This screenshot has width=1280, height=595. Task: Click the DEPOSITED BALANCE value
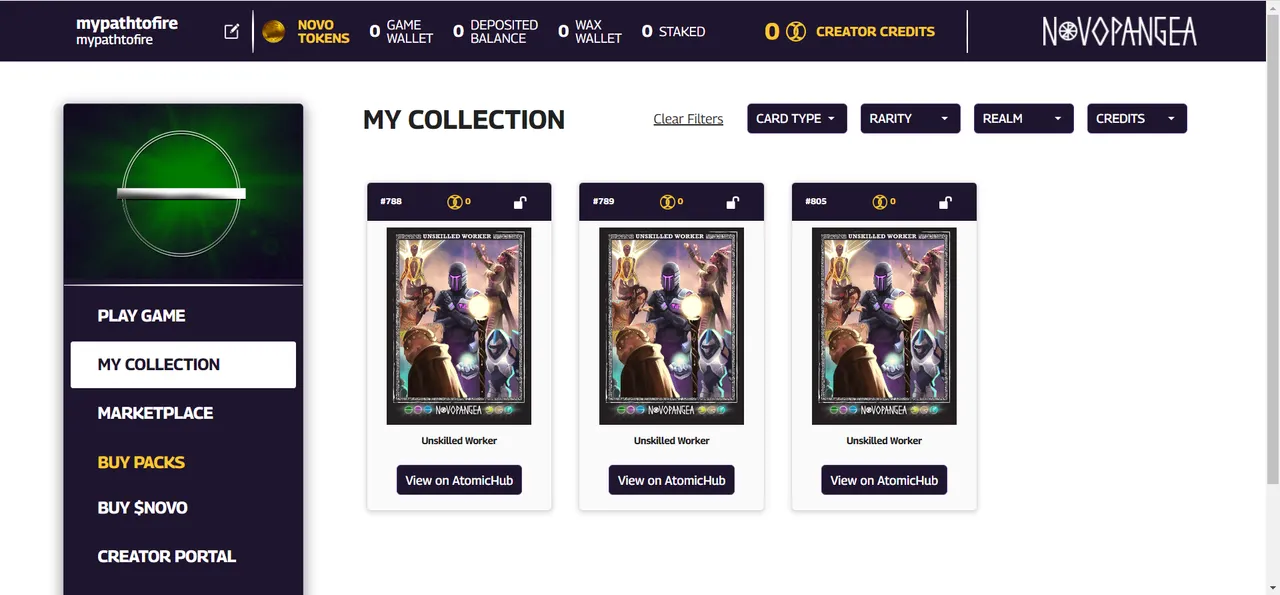point(495,32)
